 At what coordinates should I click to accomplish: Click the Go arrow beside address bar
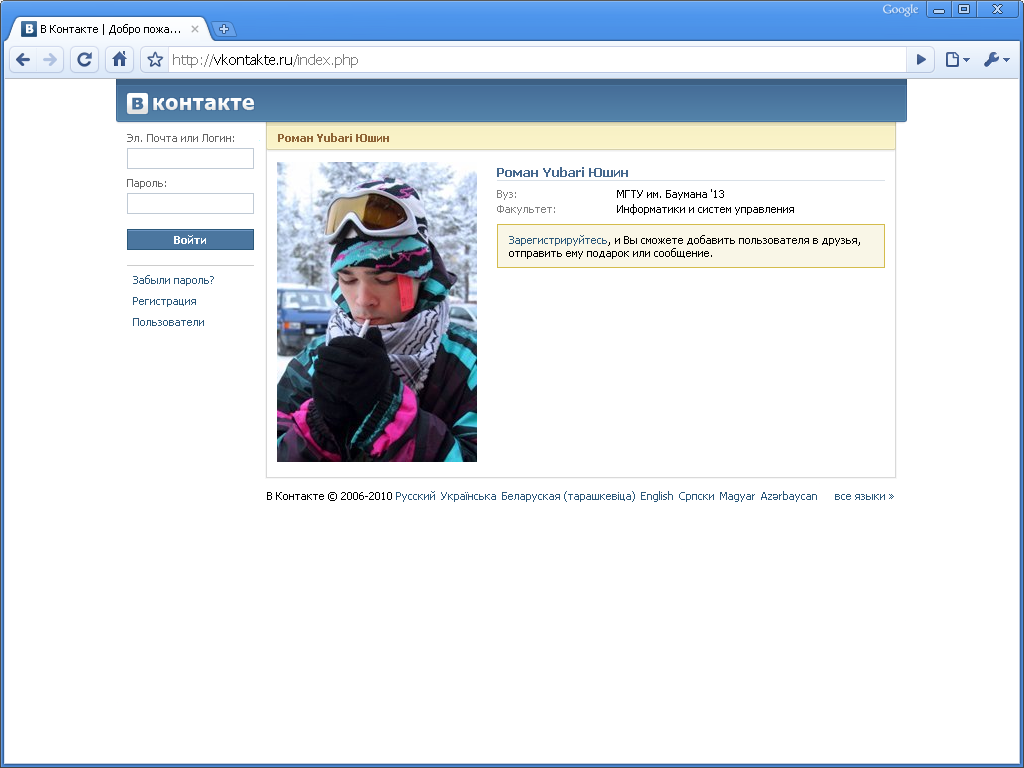coord(921,60)
